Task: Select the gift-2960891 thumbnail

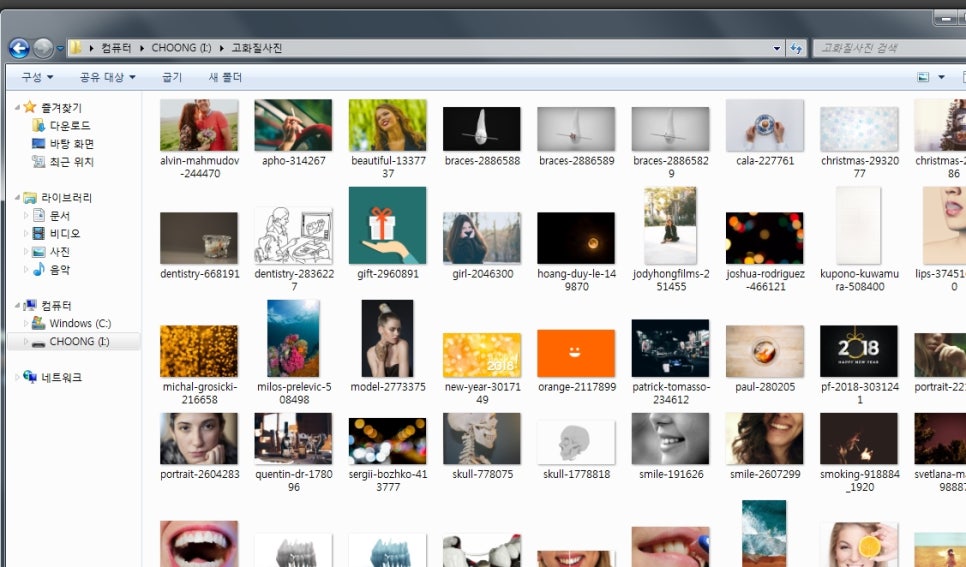Action: [388, 226]
